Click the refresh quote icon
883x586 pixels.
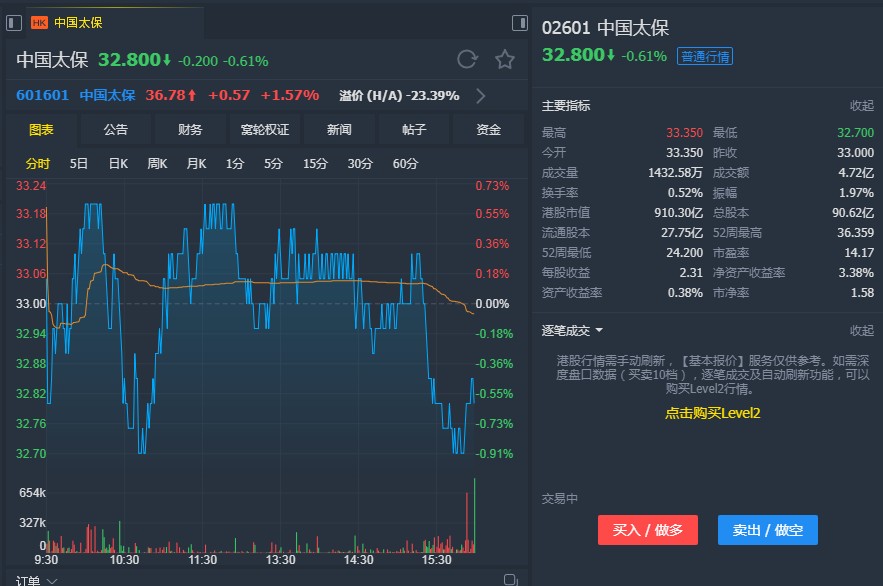point(467,60)
